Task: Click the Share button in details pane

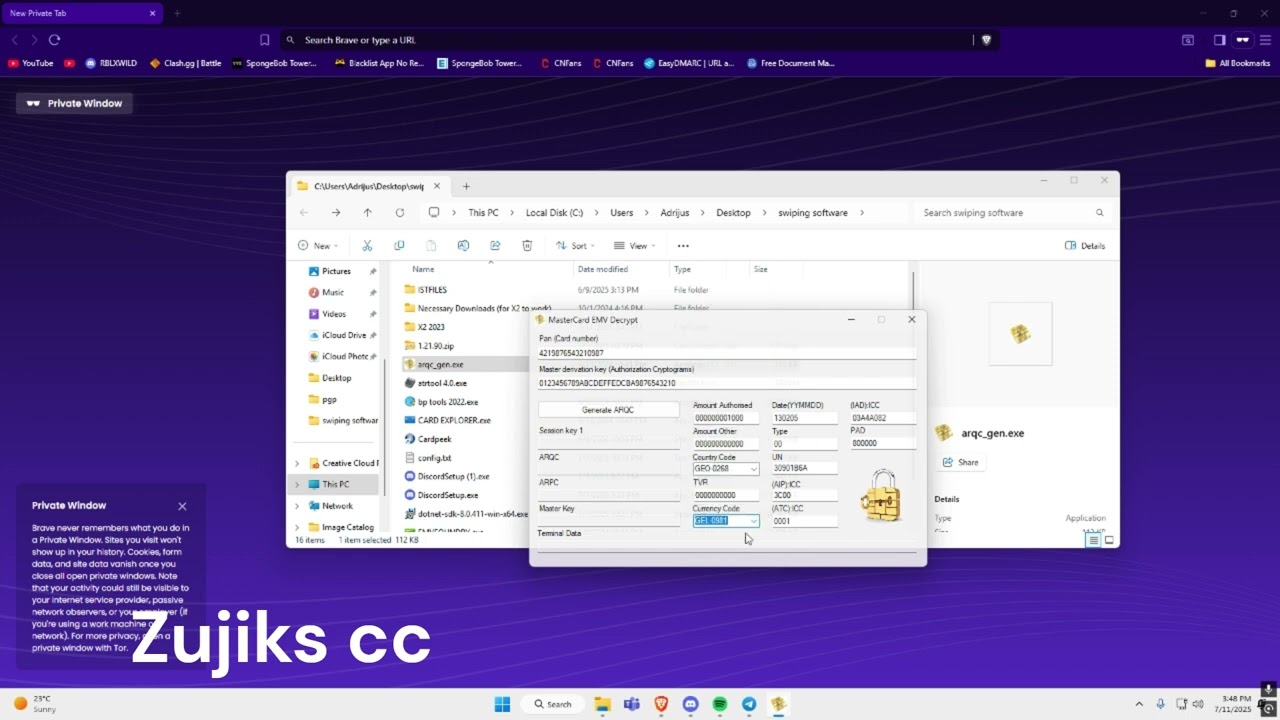Action: 960,463
